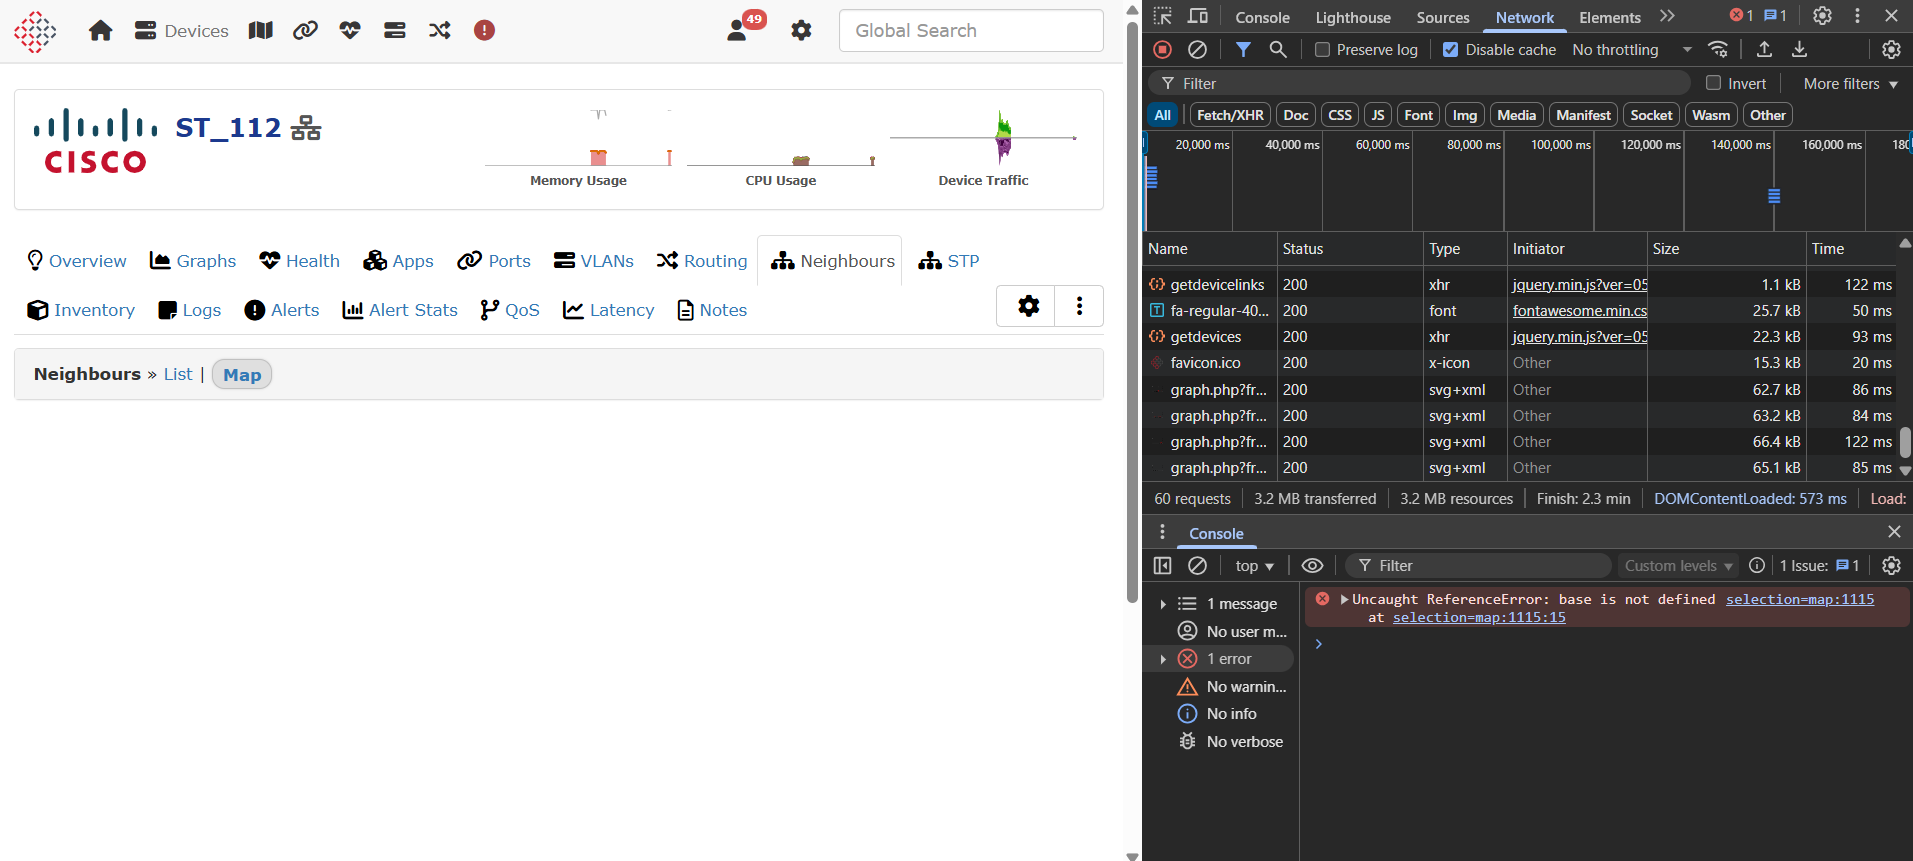Open the user notifications icon with 49 badge
Viewport: 1913px width, 861px height.
[x=739, y=30]
